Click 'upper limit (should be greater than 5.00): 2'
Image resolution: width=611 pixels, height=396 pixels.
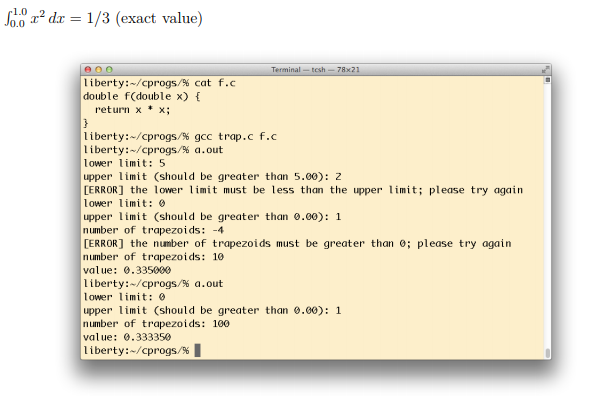coord(212,177)
